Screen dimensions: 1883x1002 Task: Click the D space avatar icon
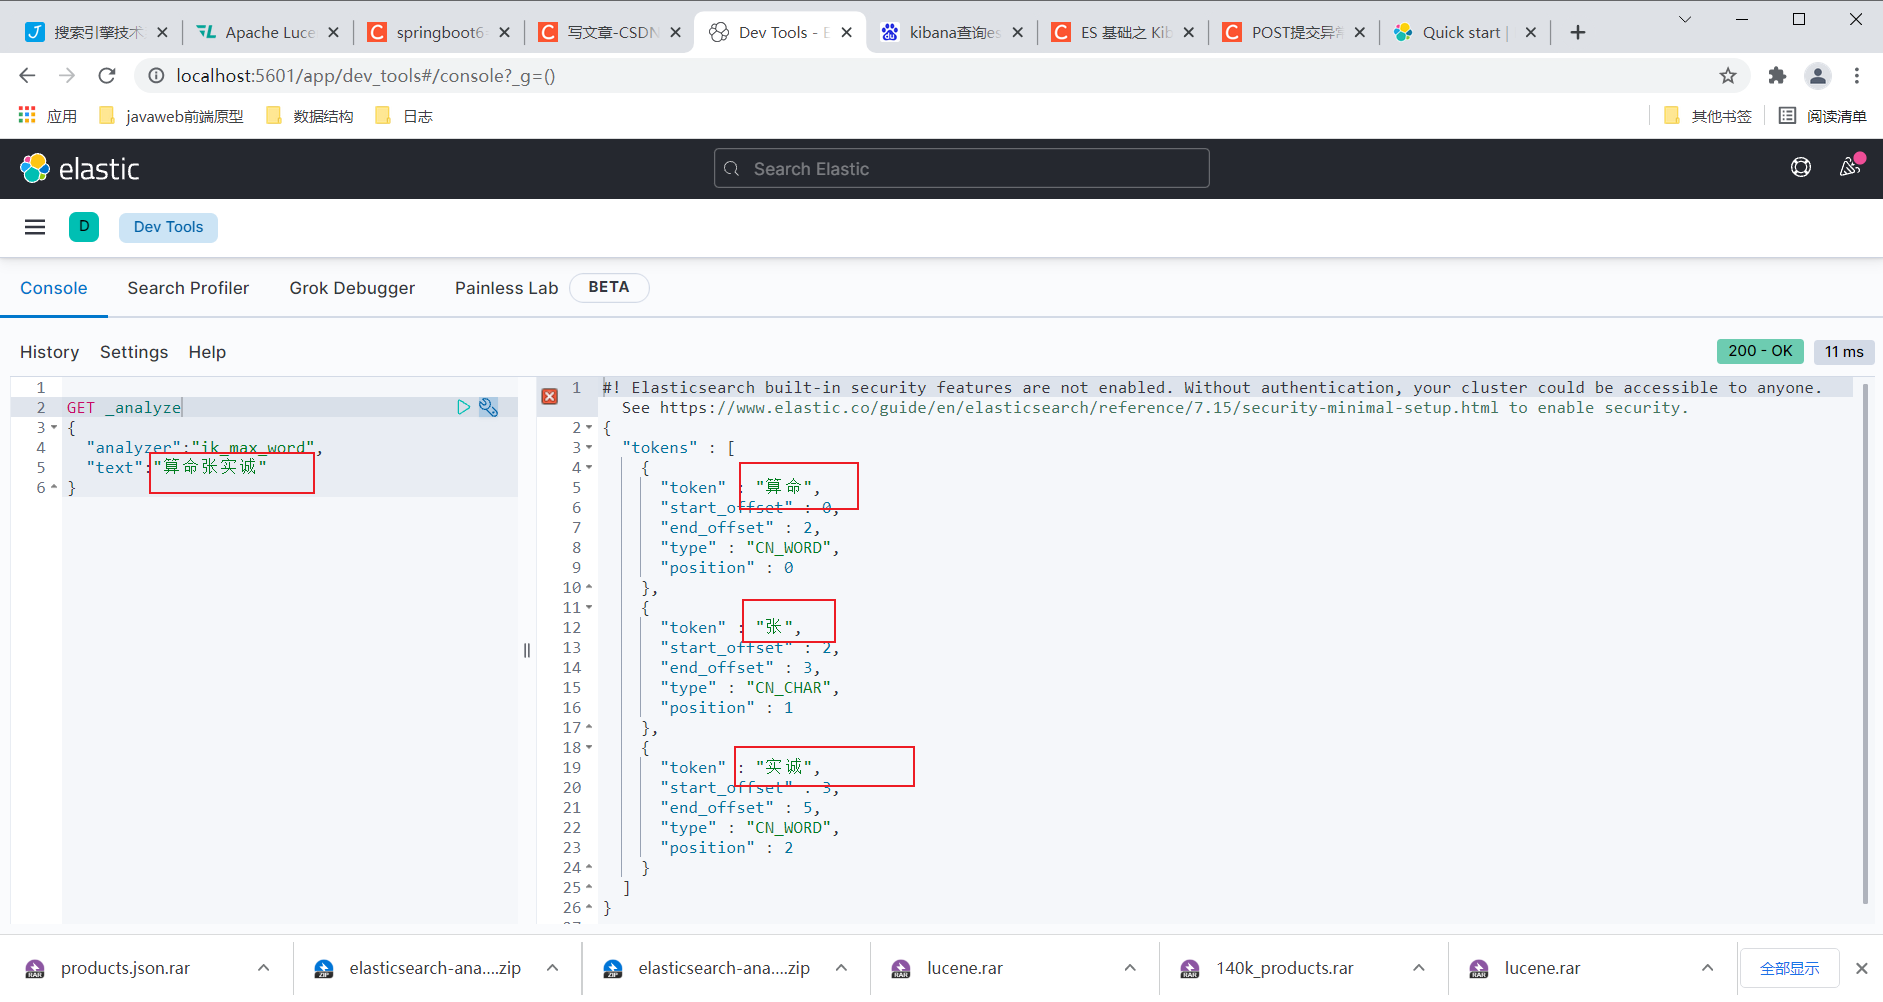84,227
